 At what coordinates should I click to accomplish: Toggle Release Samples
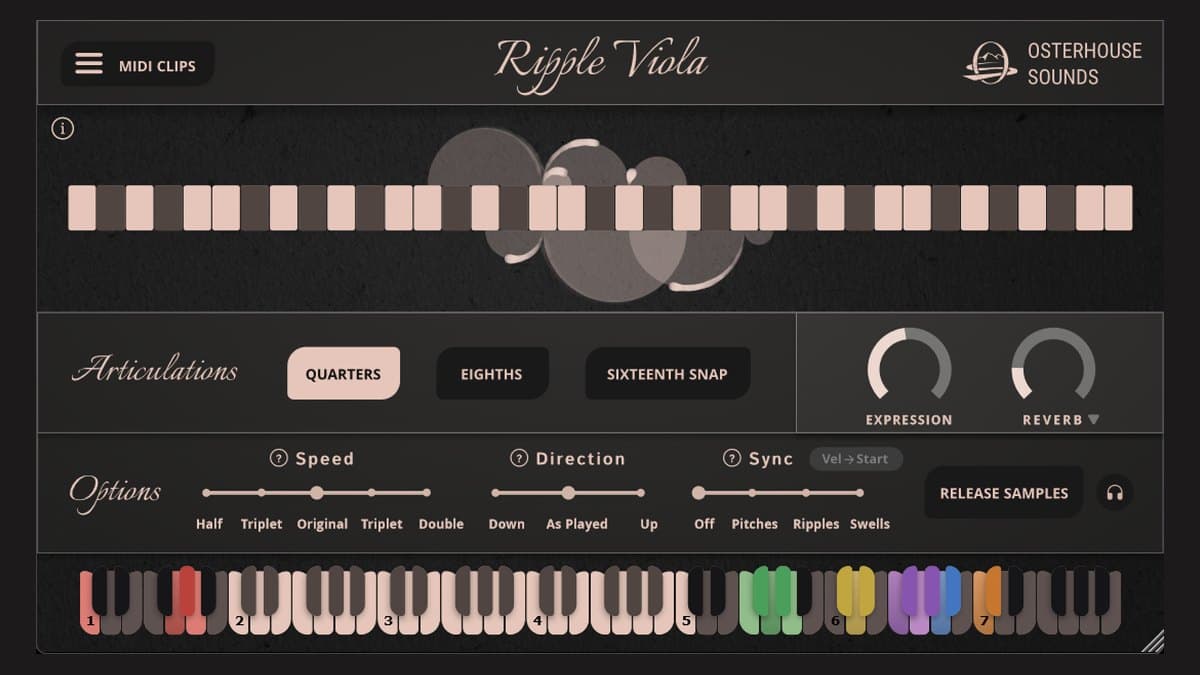tap(1003, 492)
